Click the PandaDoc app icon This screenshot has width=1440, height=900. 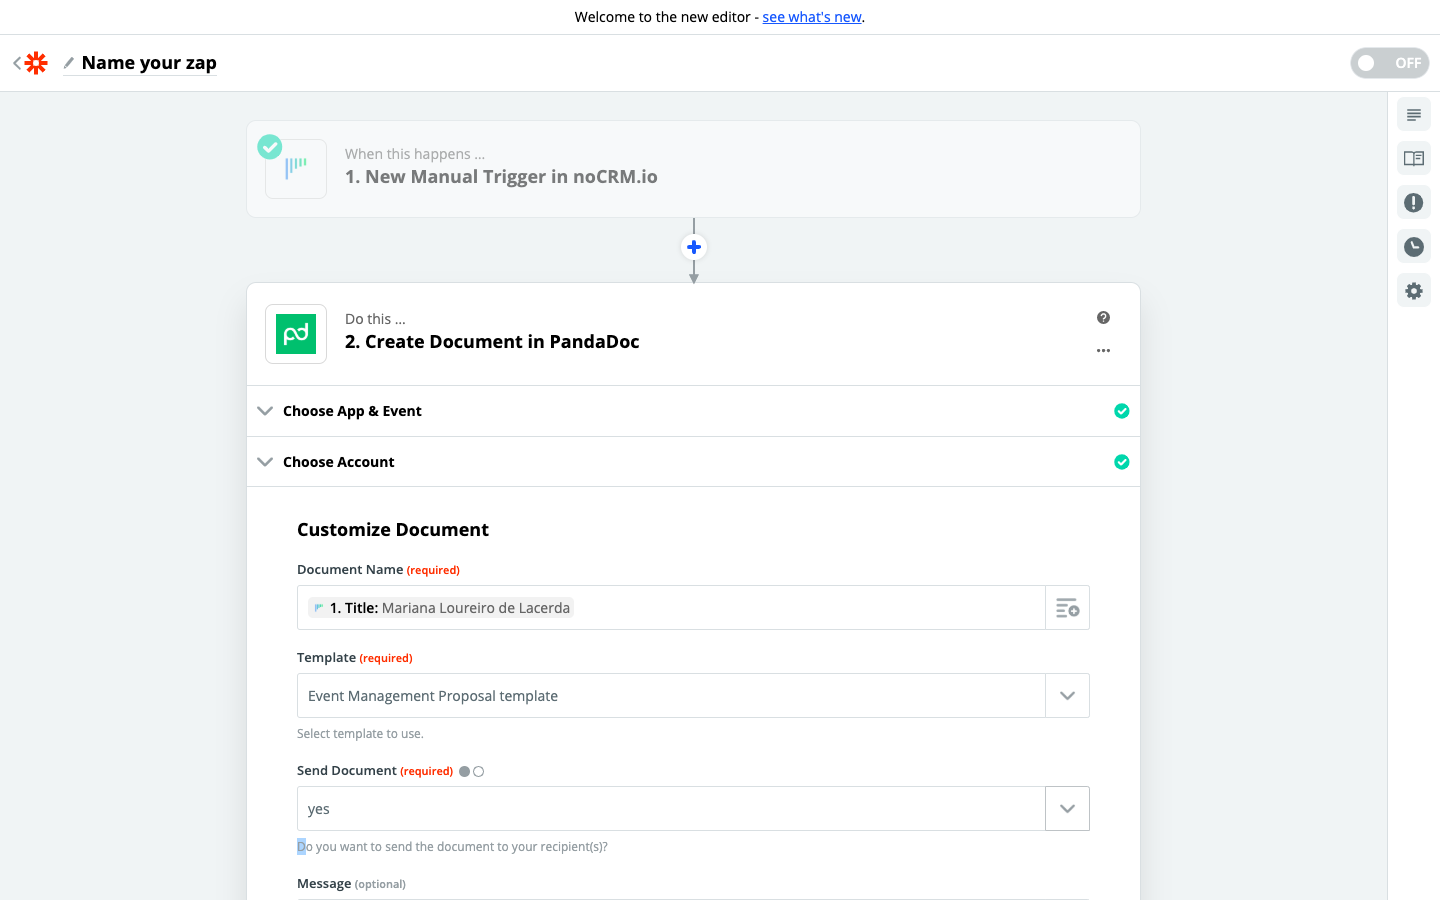tap(296, 334)
